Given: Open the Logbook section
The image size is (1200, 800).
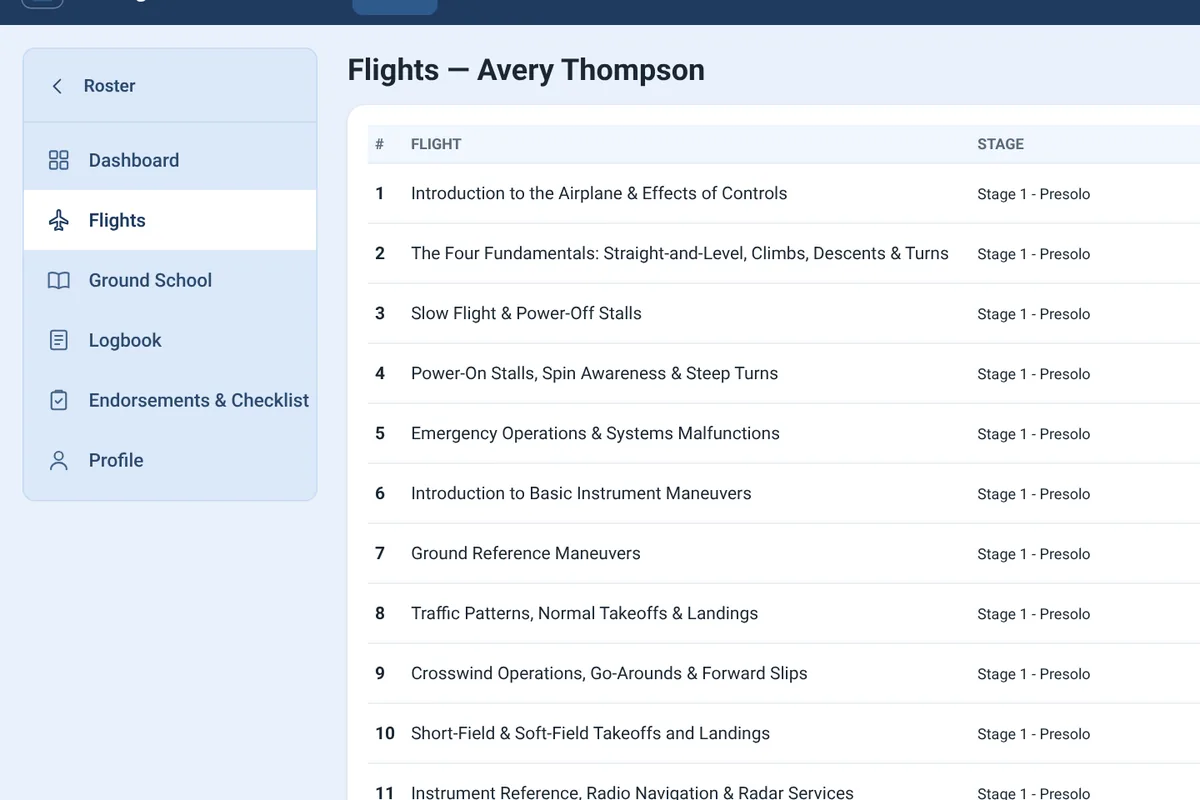Looking at the screenshot, I should (x=170, y=340).
